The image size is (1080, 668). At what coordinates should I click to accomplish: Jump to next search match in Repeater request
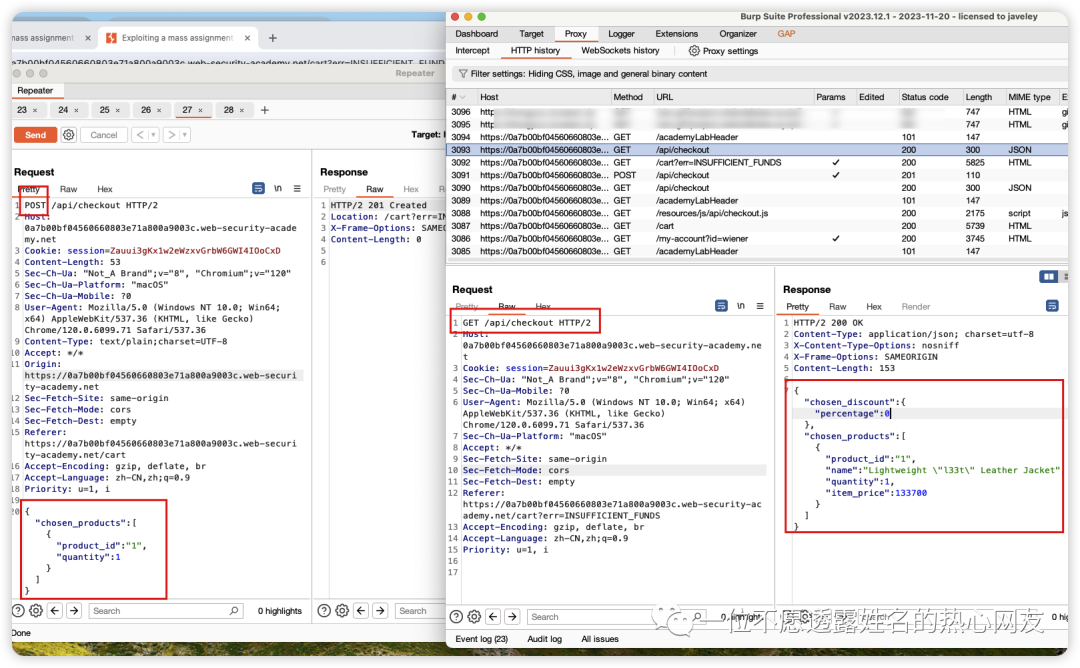(x=74, y=610)
